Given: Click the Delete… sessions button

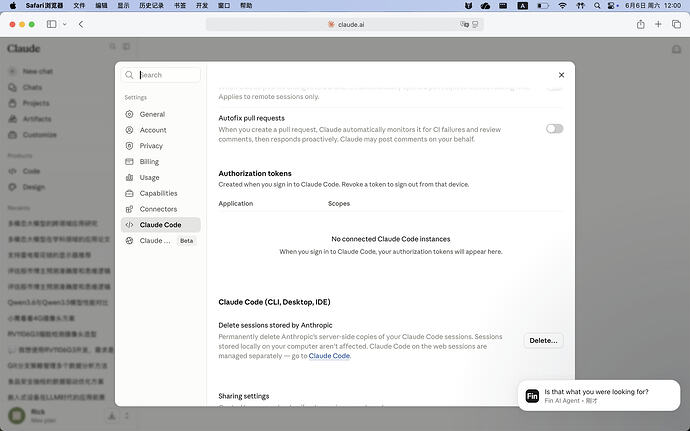Looking at the screenshot, I should (543, 340).
